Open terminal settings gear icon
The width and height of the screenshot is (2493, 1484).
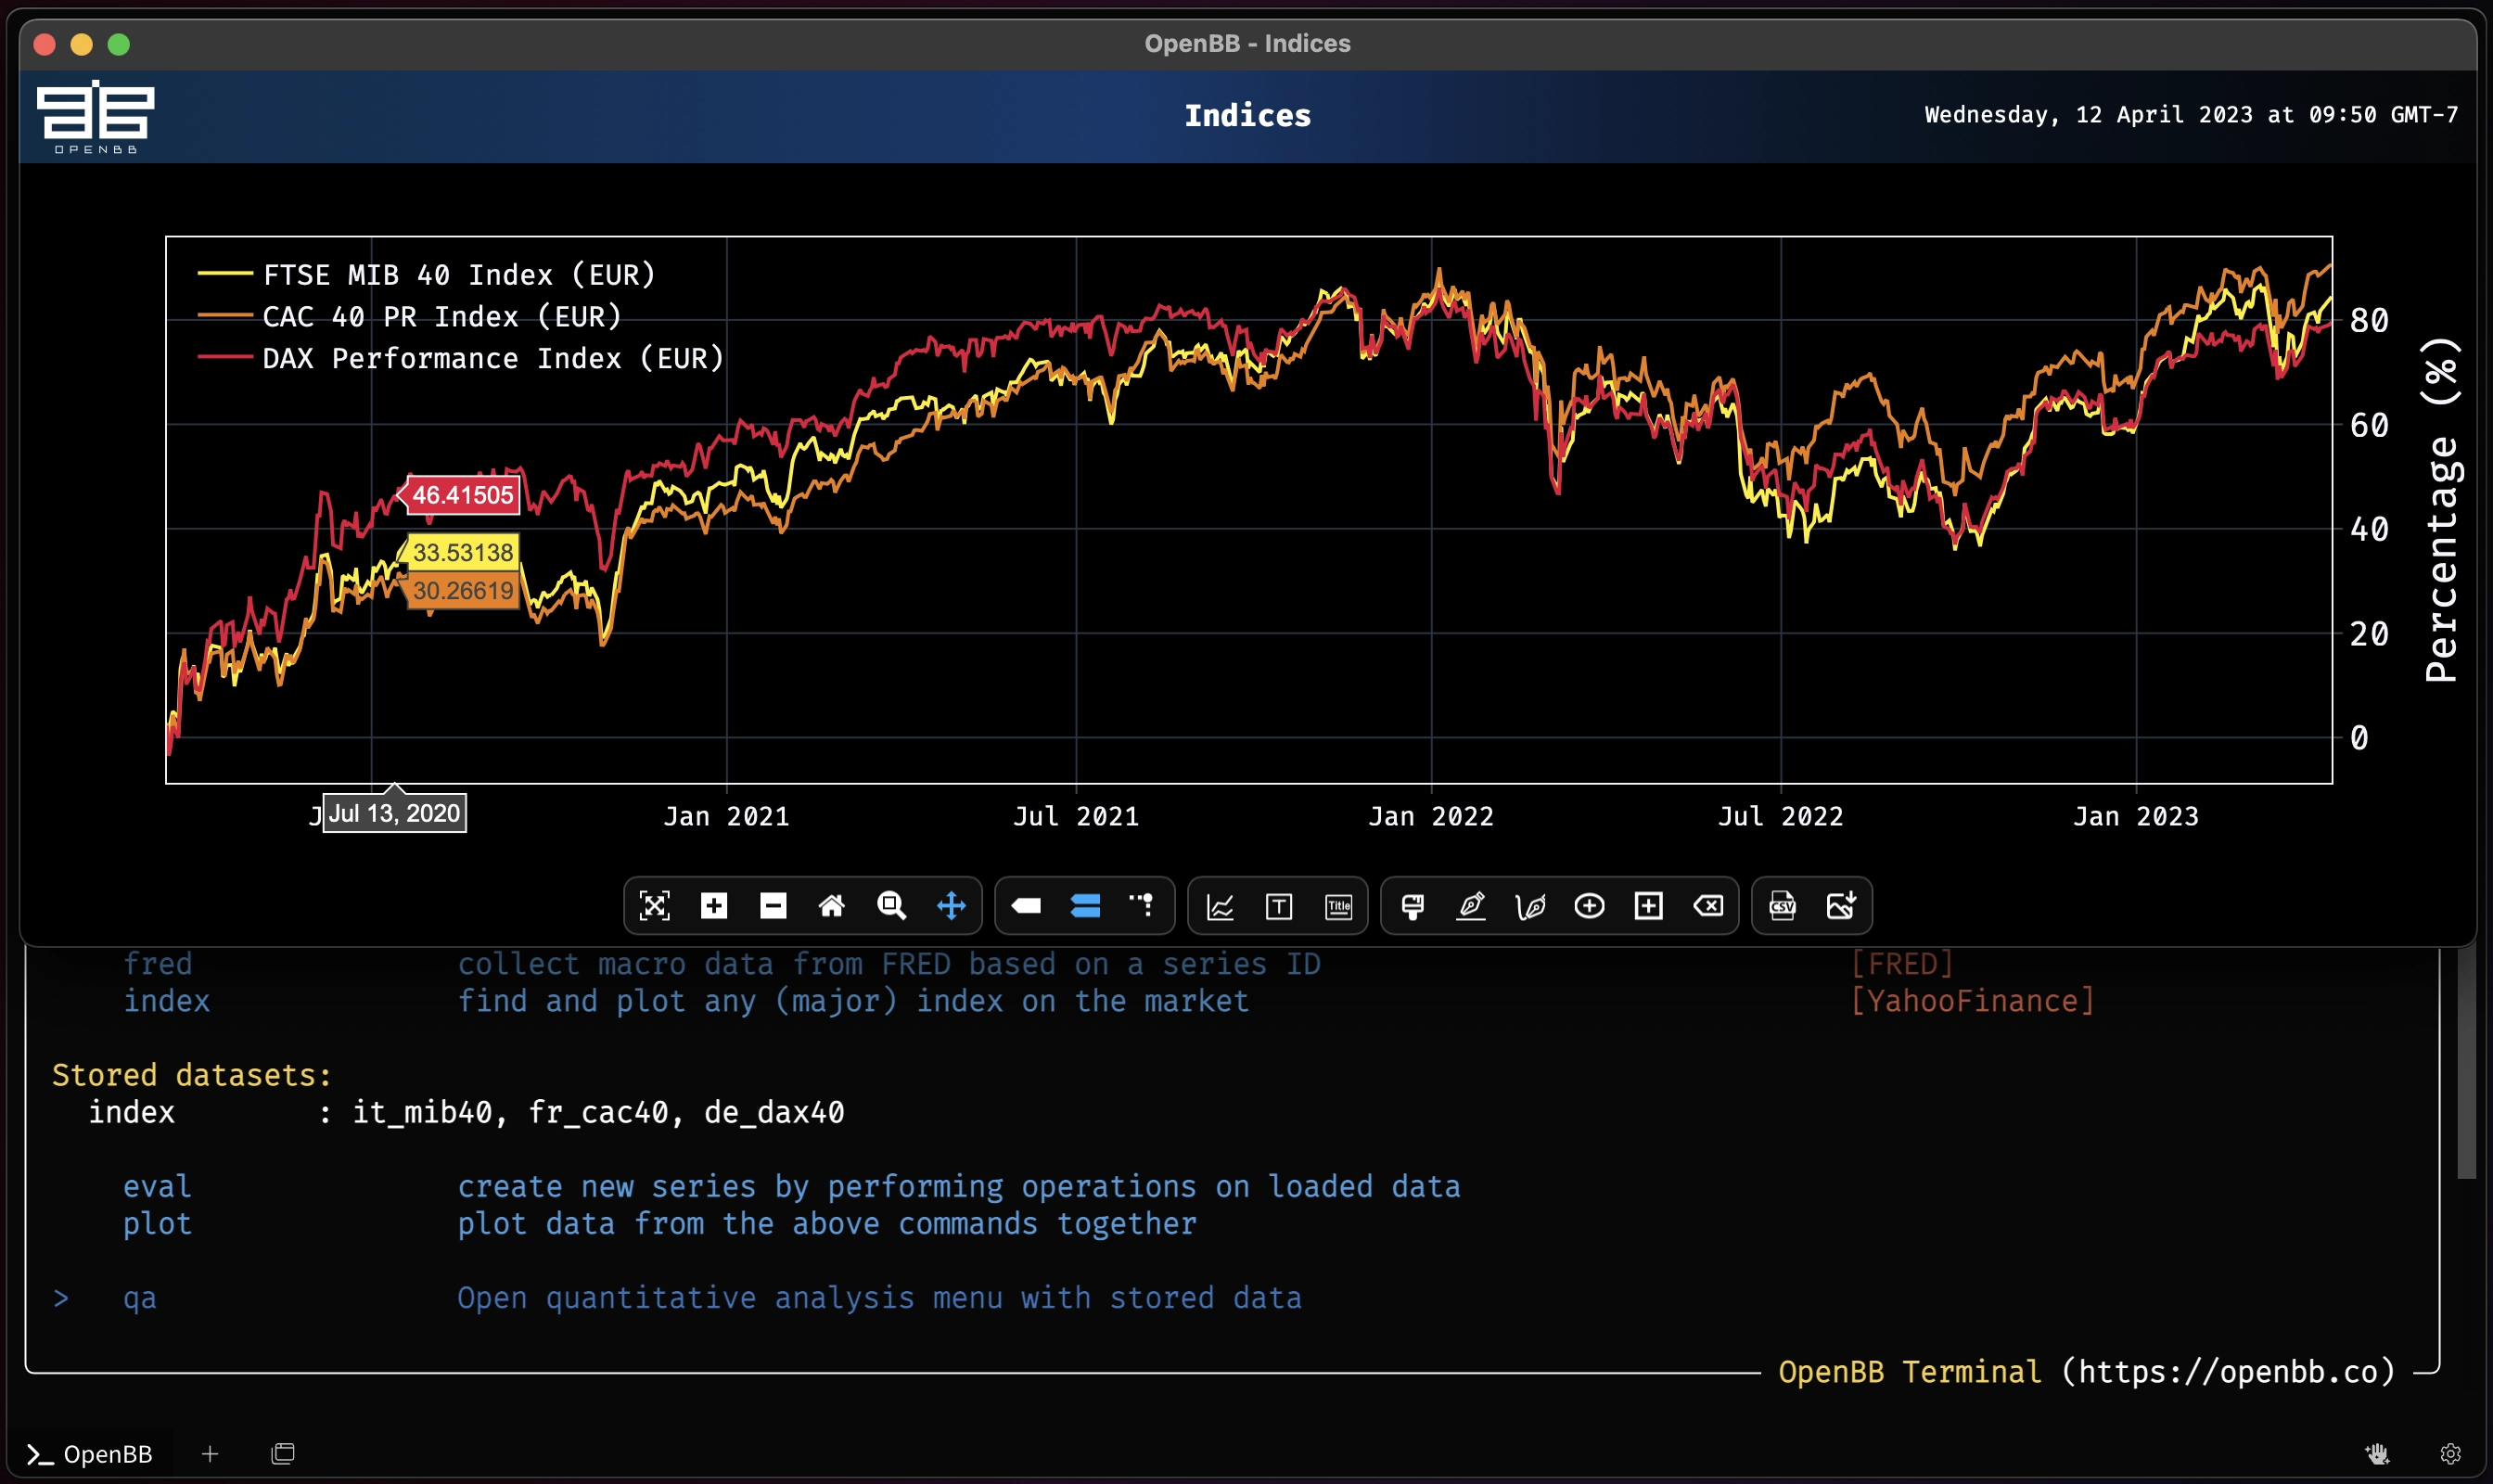coord(2450,1453)
